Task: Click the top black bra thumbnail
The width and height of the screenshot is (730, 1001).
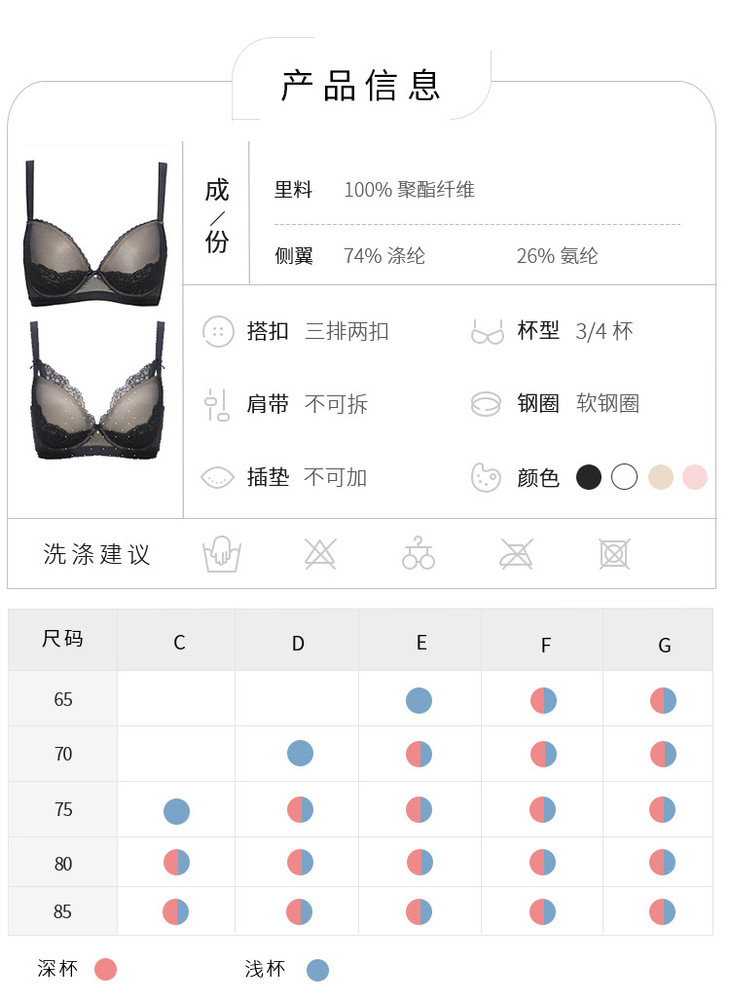Action: coord(96,234)
